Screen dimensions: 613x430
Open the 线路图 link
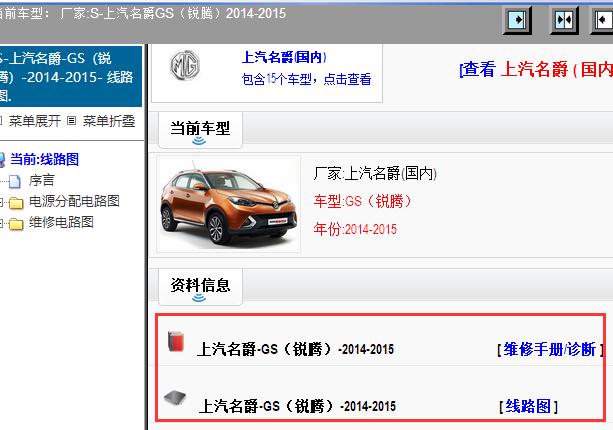528,406
